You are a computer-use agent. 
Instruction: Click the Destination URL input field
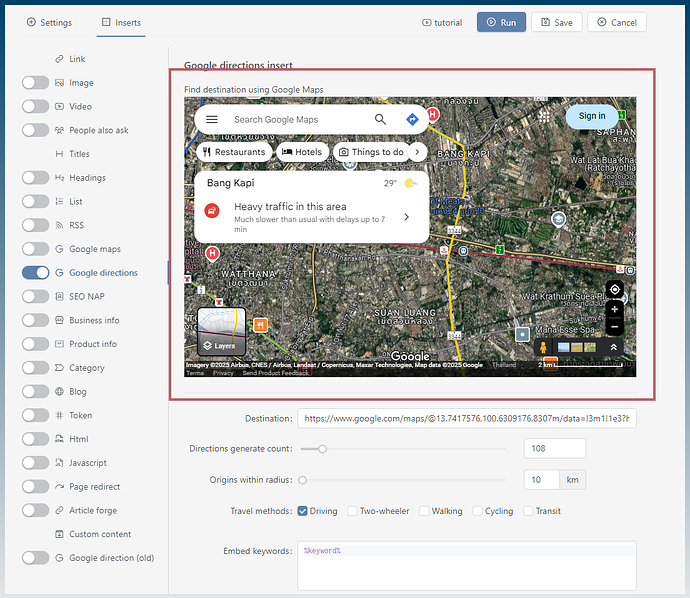(467, 418)
